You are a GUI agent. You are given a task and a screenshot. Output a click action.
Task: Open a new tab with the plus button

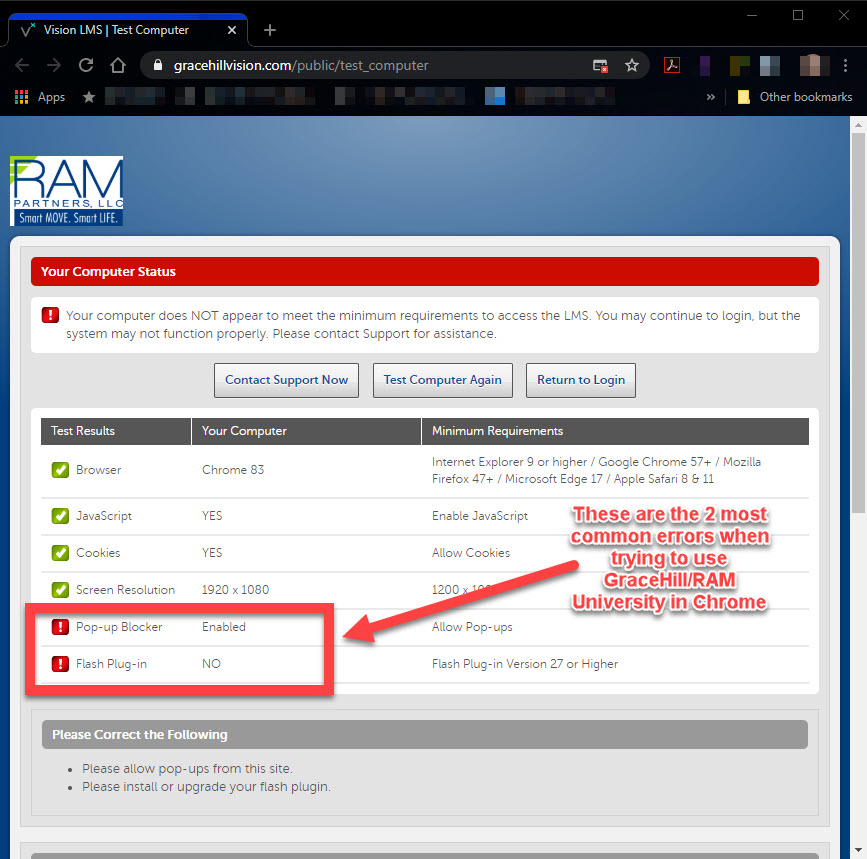coord(270,30)
